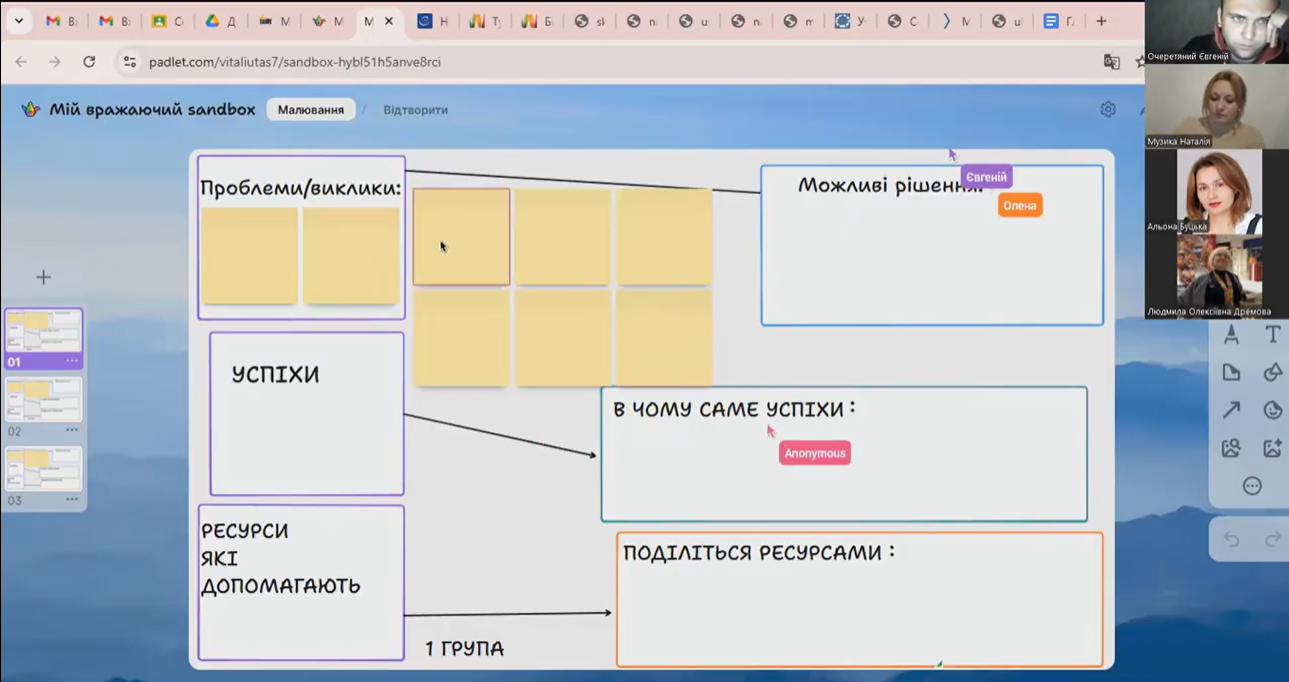Open the image search tool
Viewport: 1289px width, 682px height.
point(1231,448)
